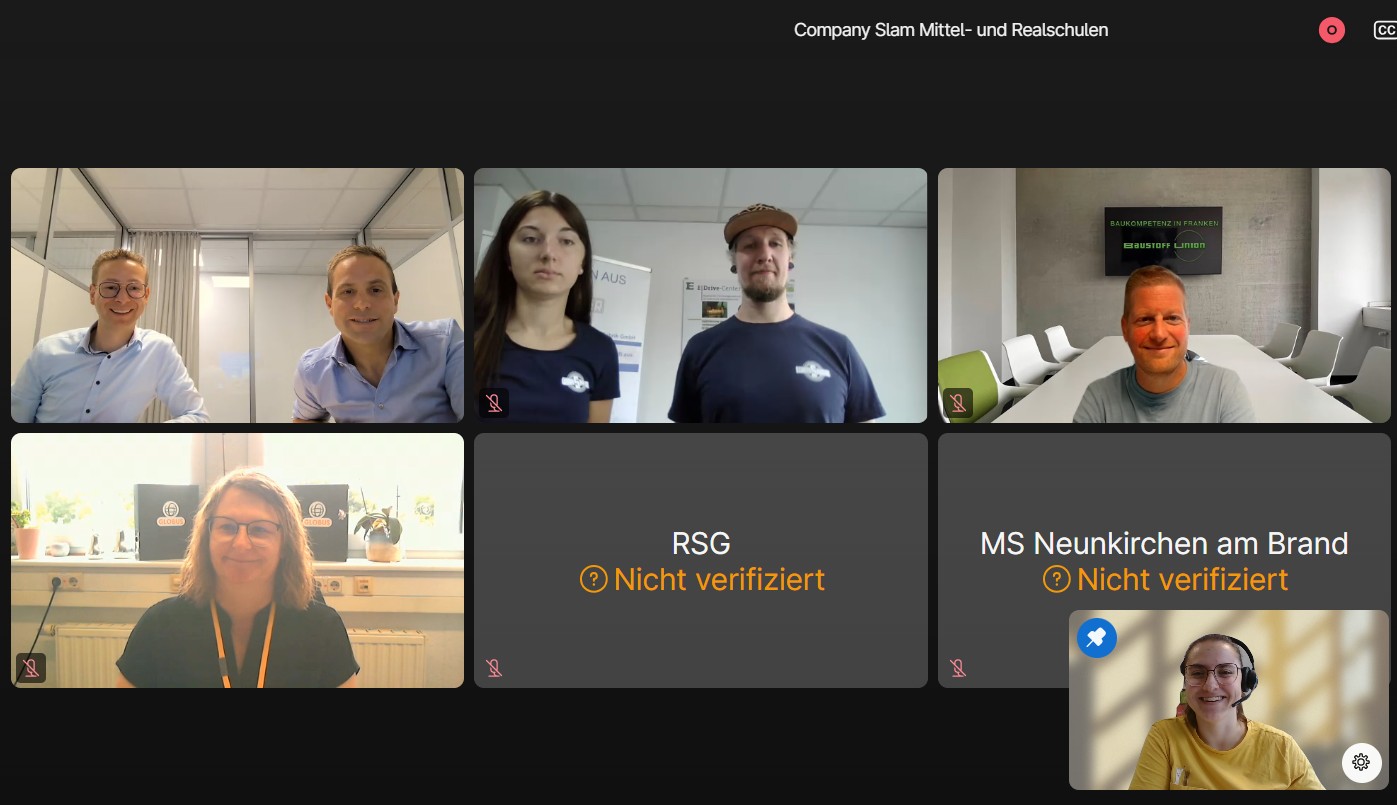This screenshot has height=805, width=1397.
Task: Click muted mic icon on navy t-shirts tile
Action: tap(493, 403)
